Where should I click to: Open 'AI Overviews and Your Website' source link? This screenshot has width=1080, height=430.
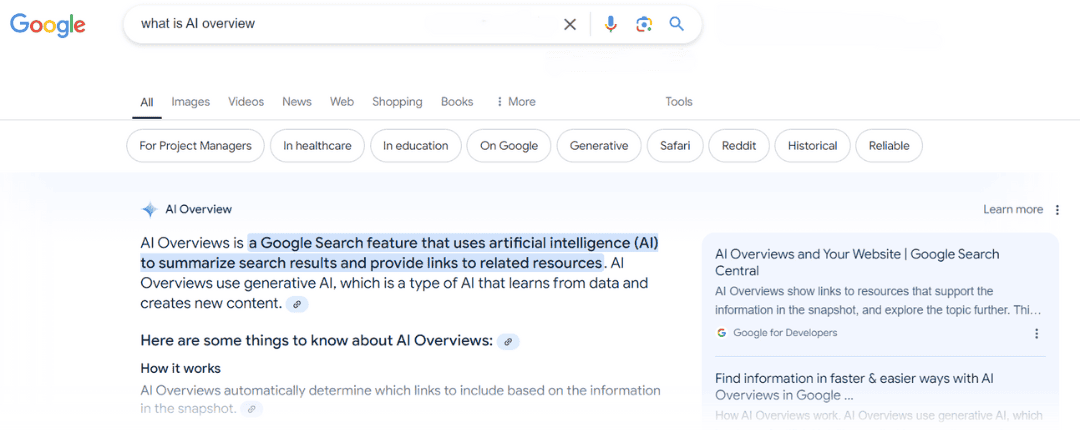point(857,263)
